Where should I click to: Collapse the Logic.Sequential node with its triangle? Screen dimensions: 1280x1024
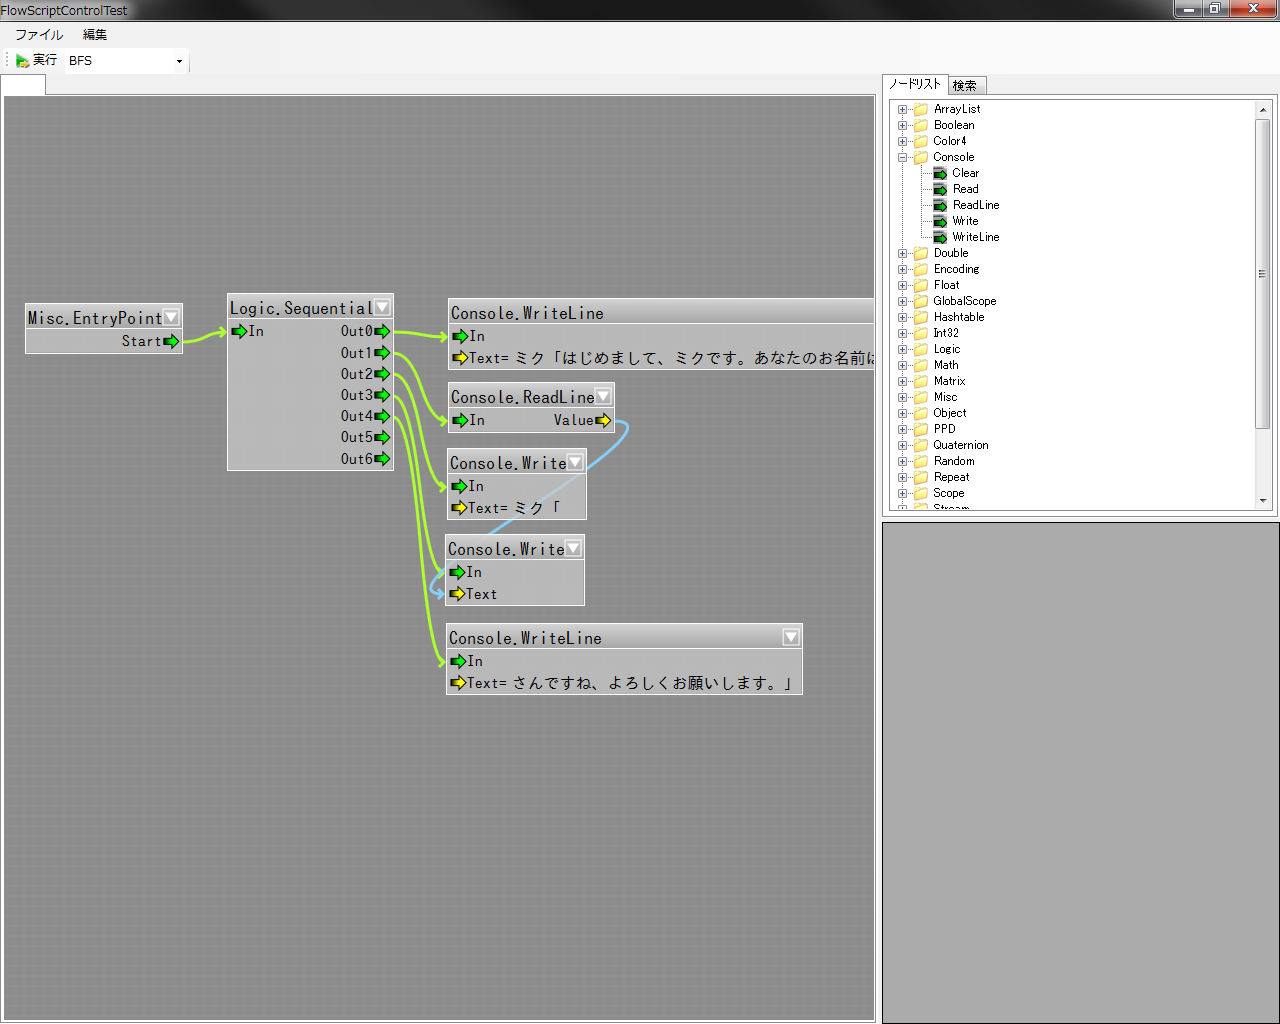tap(382, 308)
